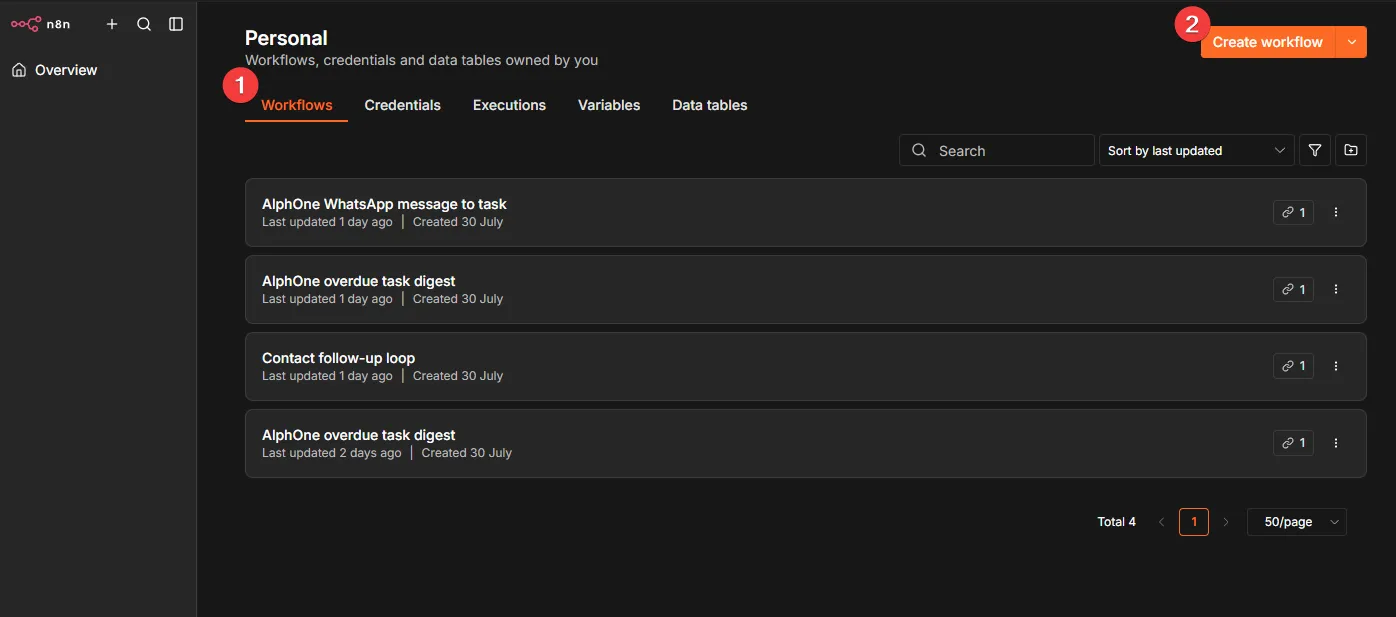Focus the workflow Search field
The image size is (1396, 617).
click(997, 150)
